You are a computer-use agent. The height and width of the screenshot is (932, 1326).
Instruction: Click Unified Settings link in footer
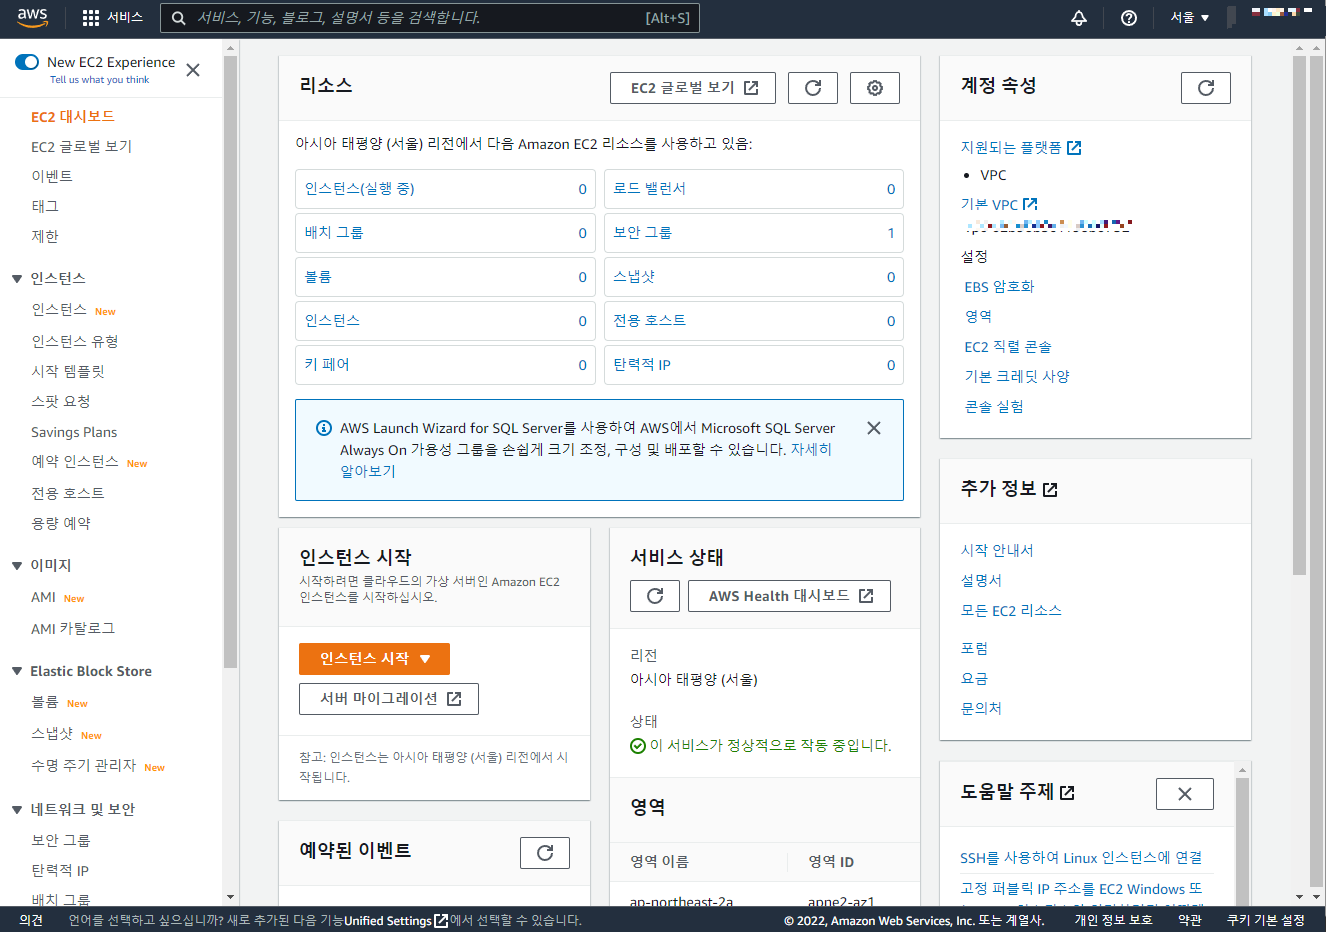[396, 921]
